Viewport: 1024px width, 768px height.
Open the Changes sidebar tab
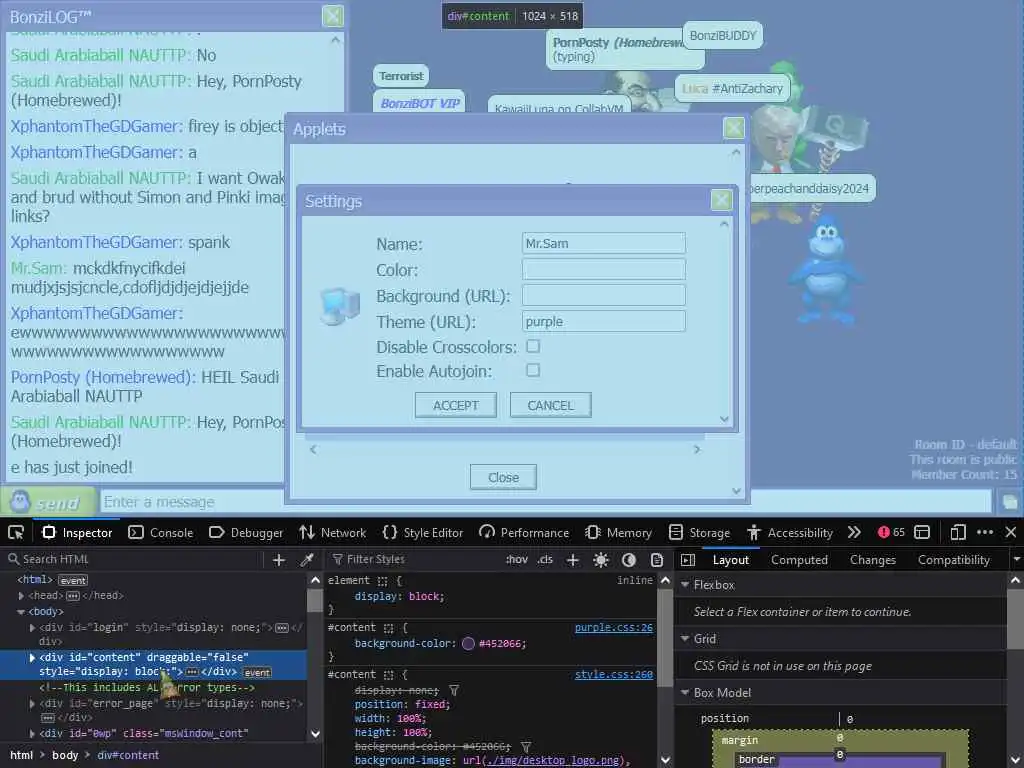(872, 560)
